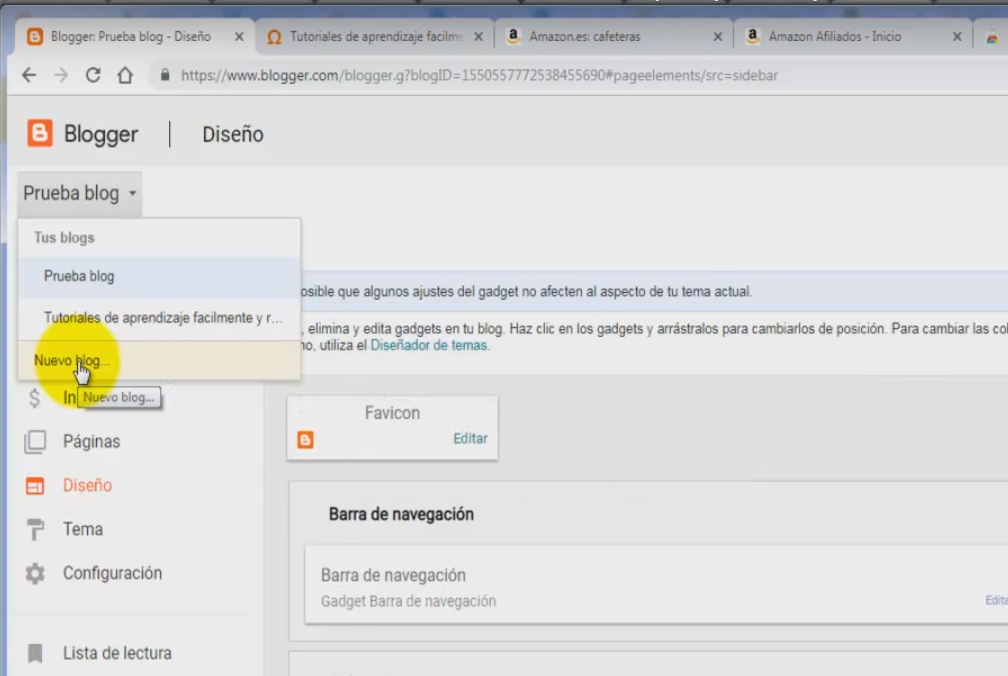The image size is (1008, 676).
Task: Select Prueba blog in the Tus blogs list
Action: (159, 276)
